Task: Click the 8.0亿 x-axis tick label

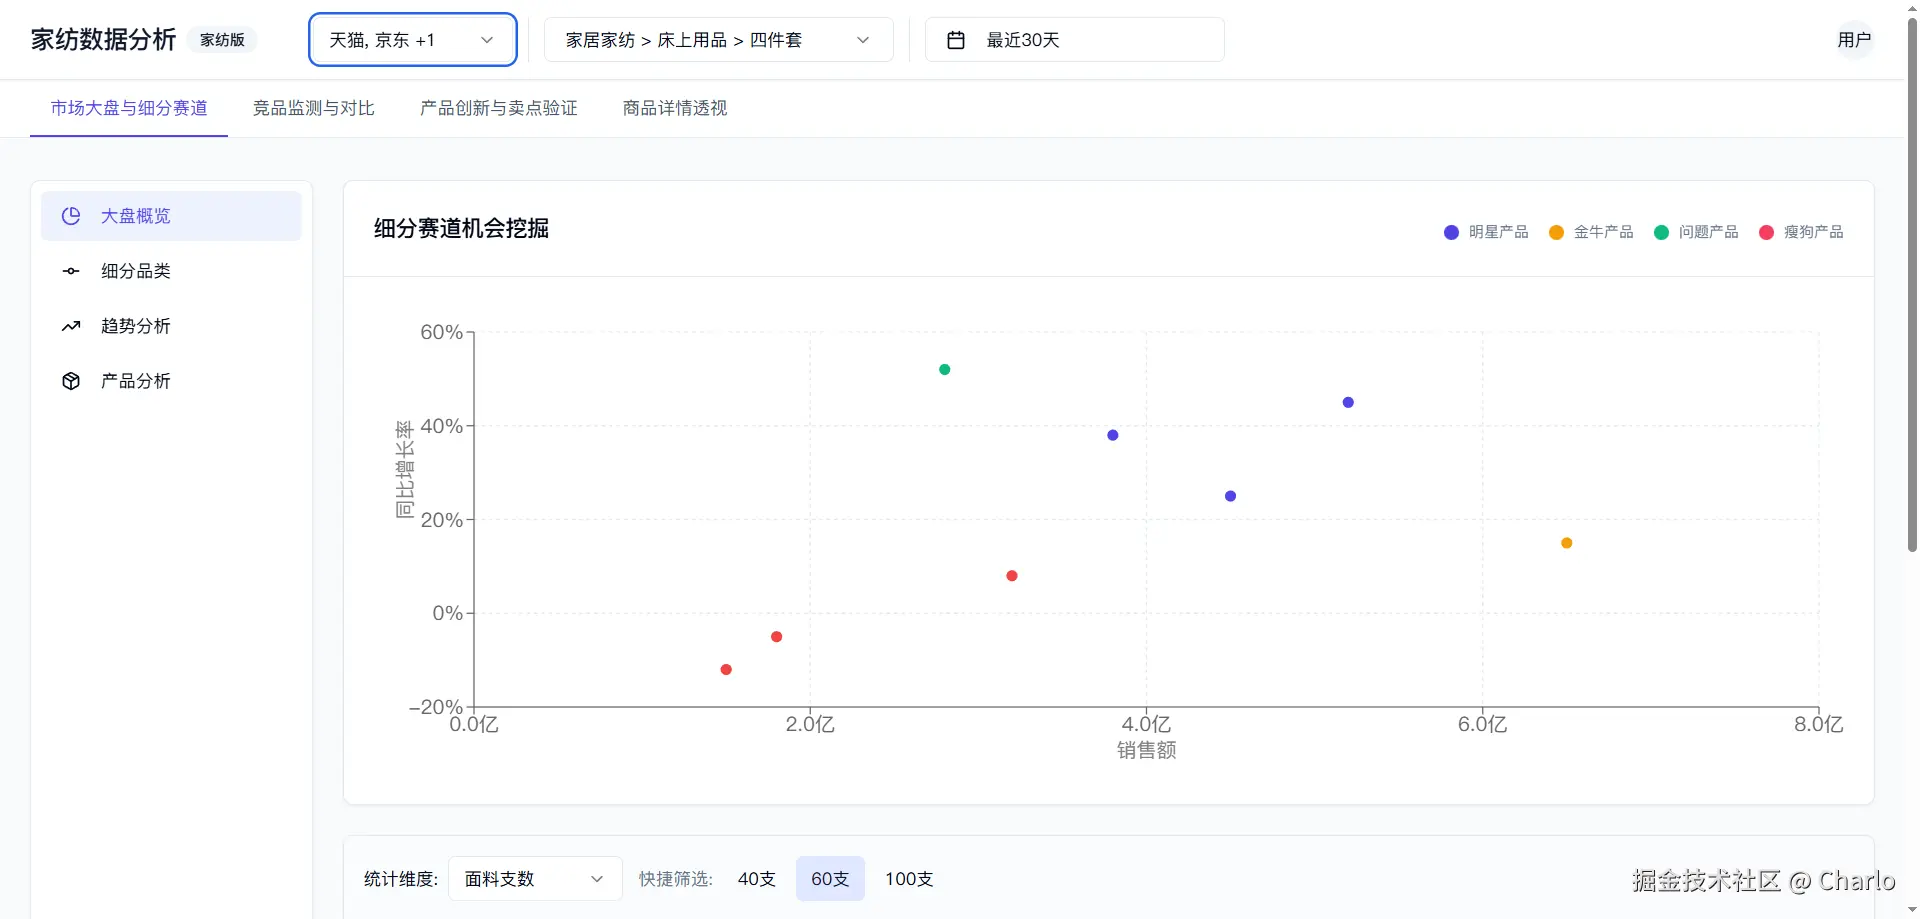Action: (1818, 724)
